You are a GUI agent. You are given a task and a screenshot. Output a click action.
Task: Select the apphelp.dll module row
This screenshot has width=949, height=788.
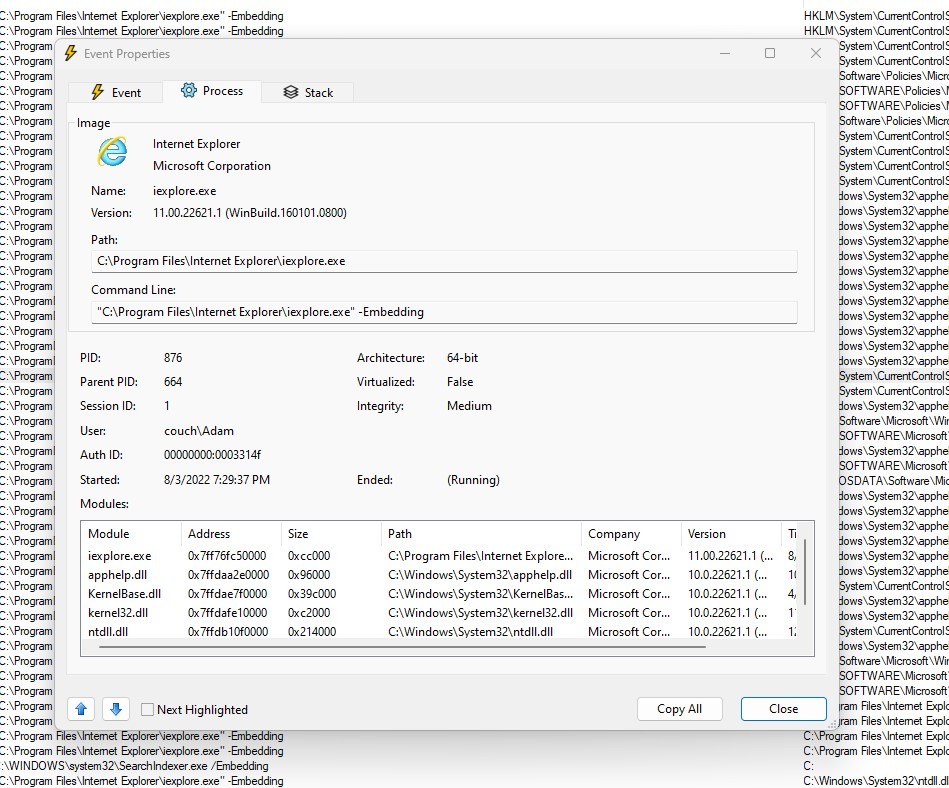[x=441, y=575]
